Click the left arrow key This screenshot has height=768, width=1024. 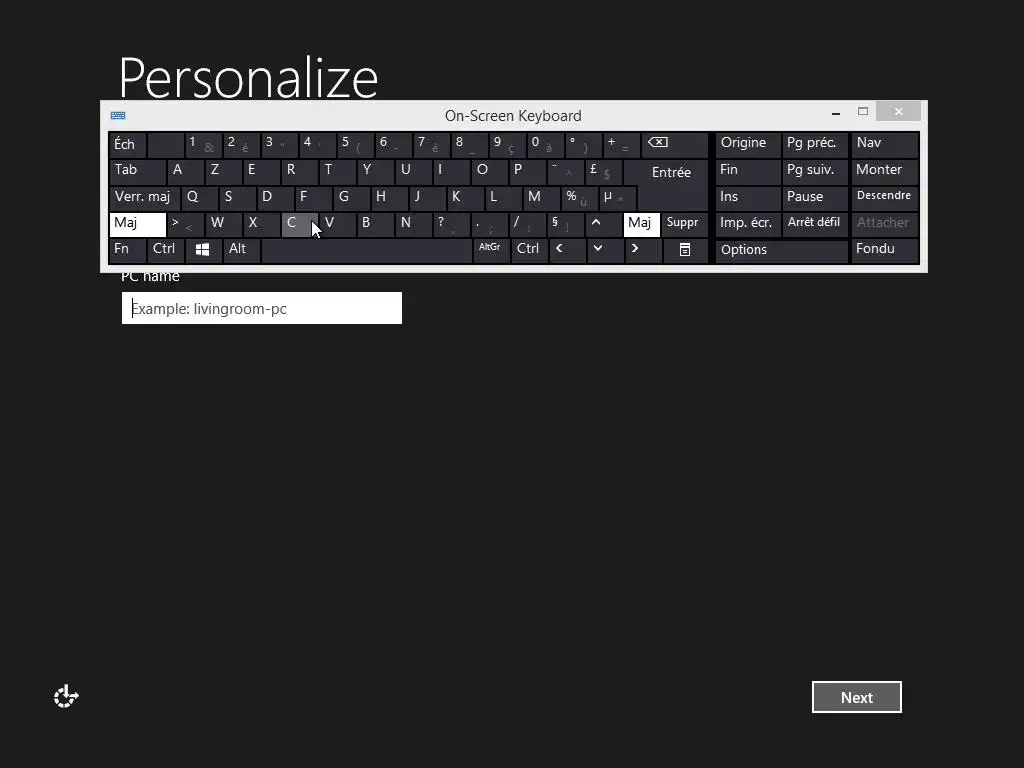567,250
